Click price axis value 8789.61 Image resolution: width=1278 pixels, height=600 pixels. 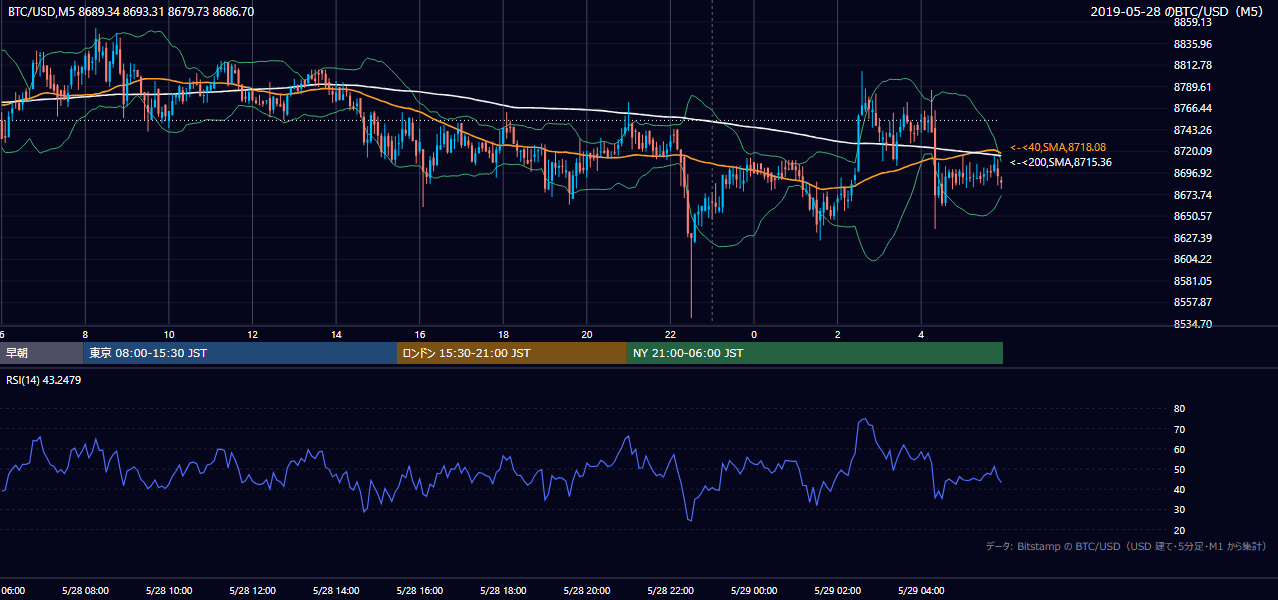tap(1192, 87)
